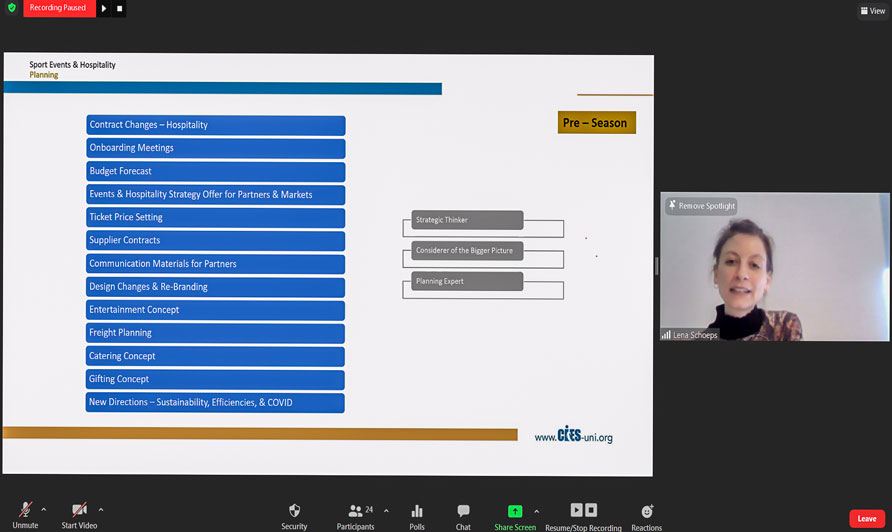
Task: Open the Chat panel
Action: pyautogui.click(x=463, y=516)
